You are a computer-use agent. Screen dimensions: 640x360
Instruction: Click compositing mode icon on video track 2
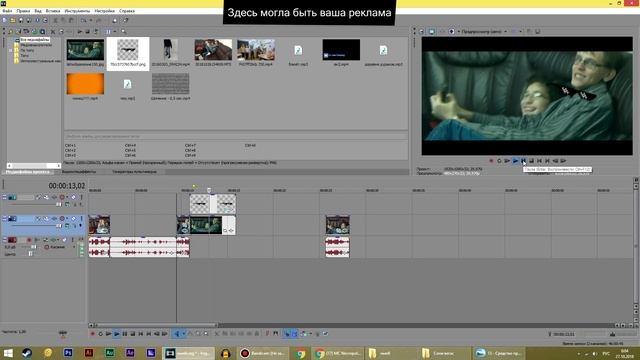(x=67, y=226)
